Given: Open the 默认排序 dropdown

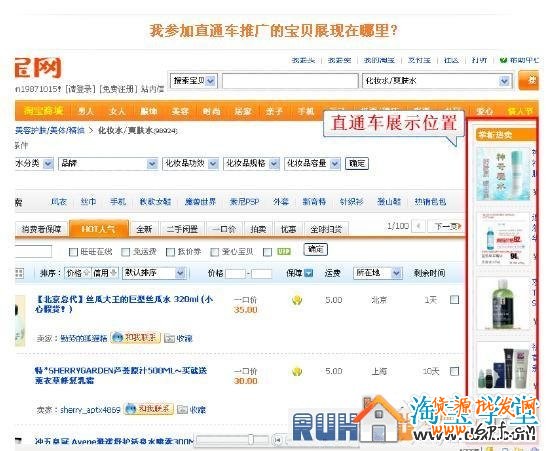Looking at the screenshot, I should [x=154, y=273].
